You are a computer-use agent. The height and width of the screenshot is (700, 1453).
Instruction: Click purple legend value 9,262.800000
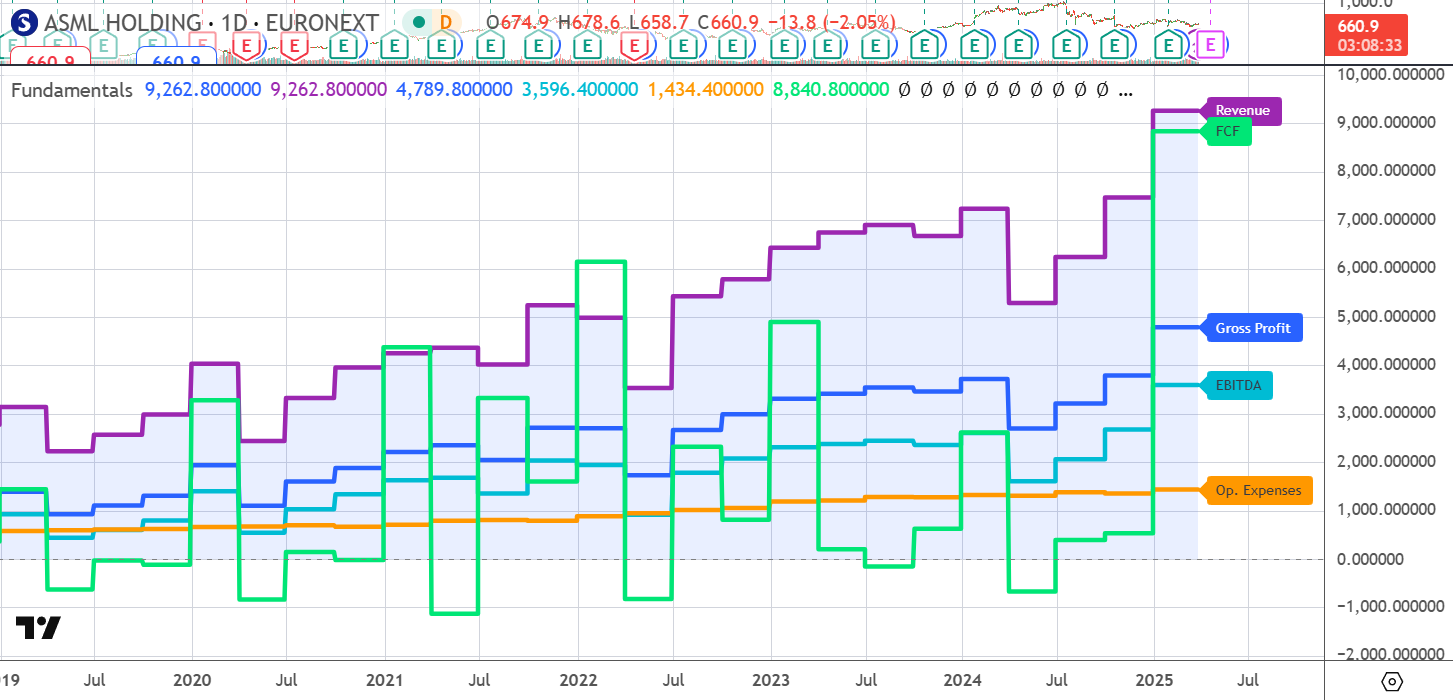click(x=328, y=90)
